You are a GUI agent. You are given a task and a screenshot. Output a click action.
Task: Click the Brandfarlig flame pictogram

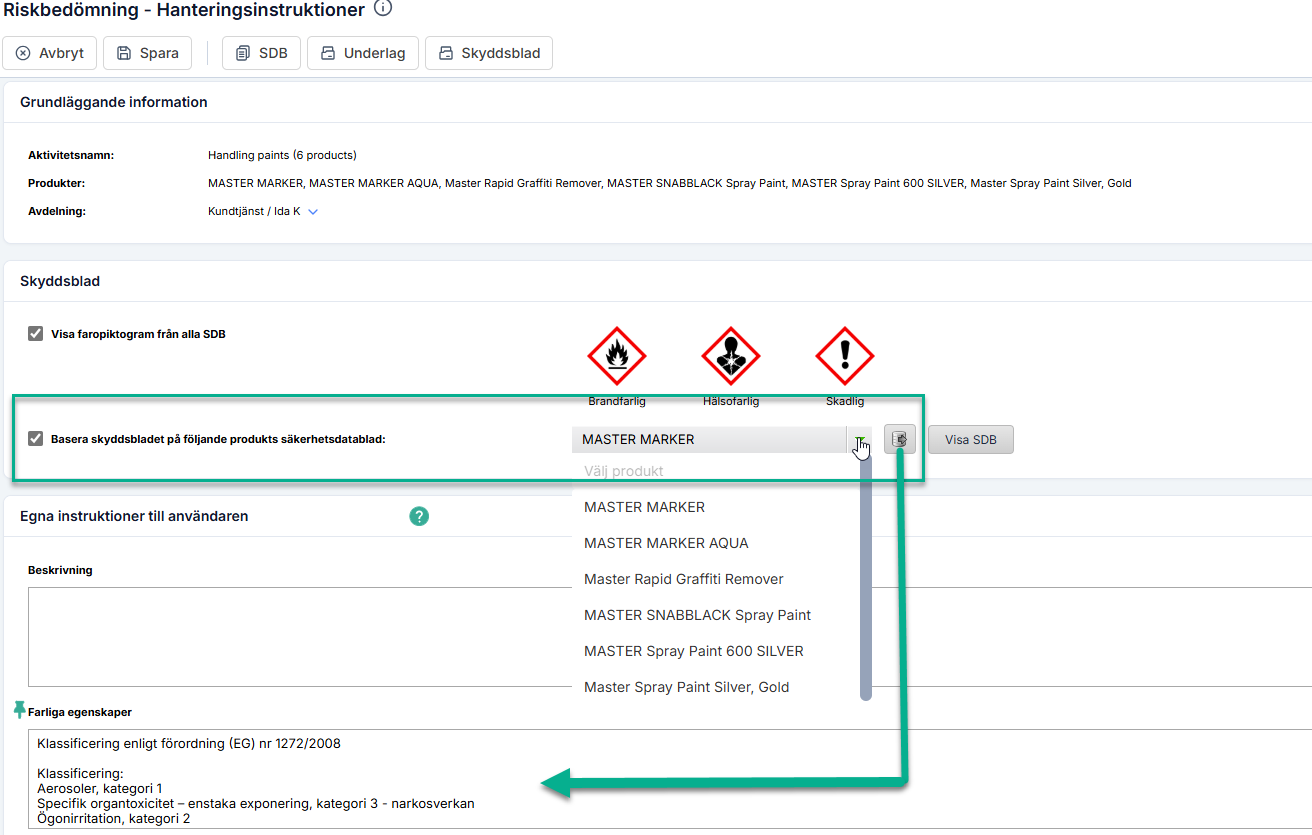617,356
